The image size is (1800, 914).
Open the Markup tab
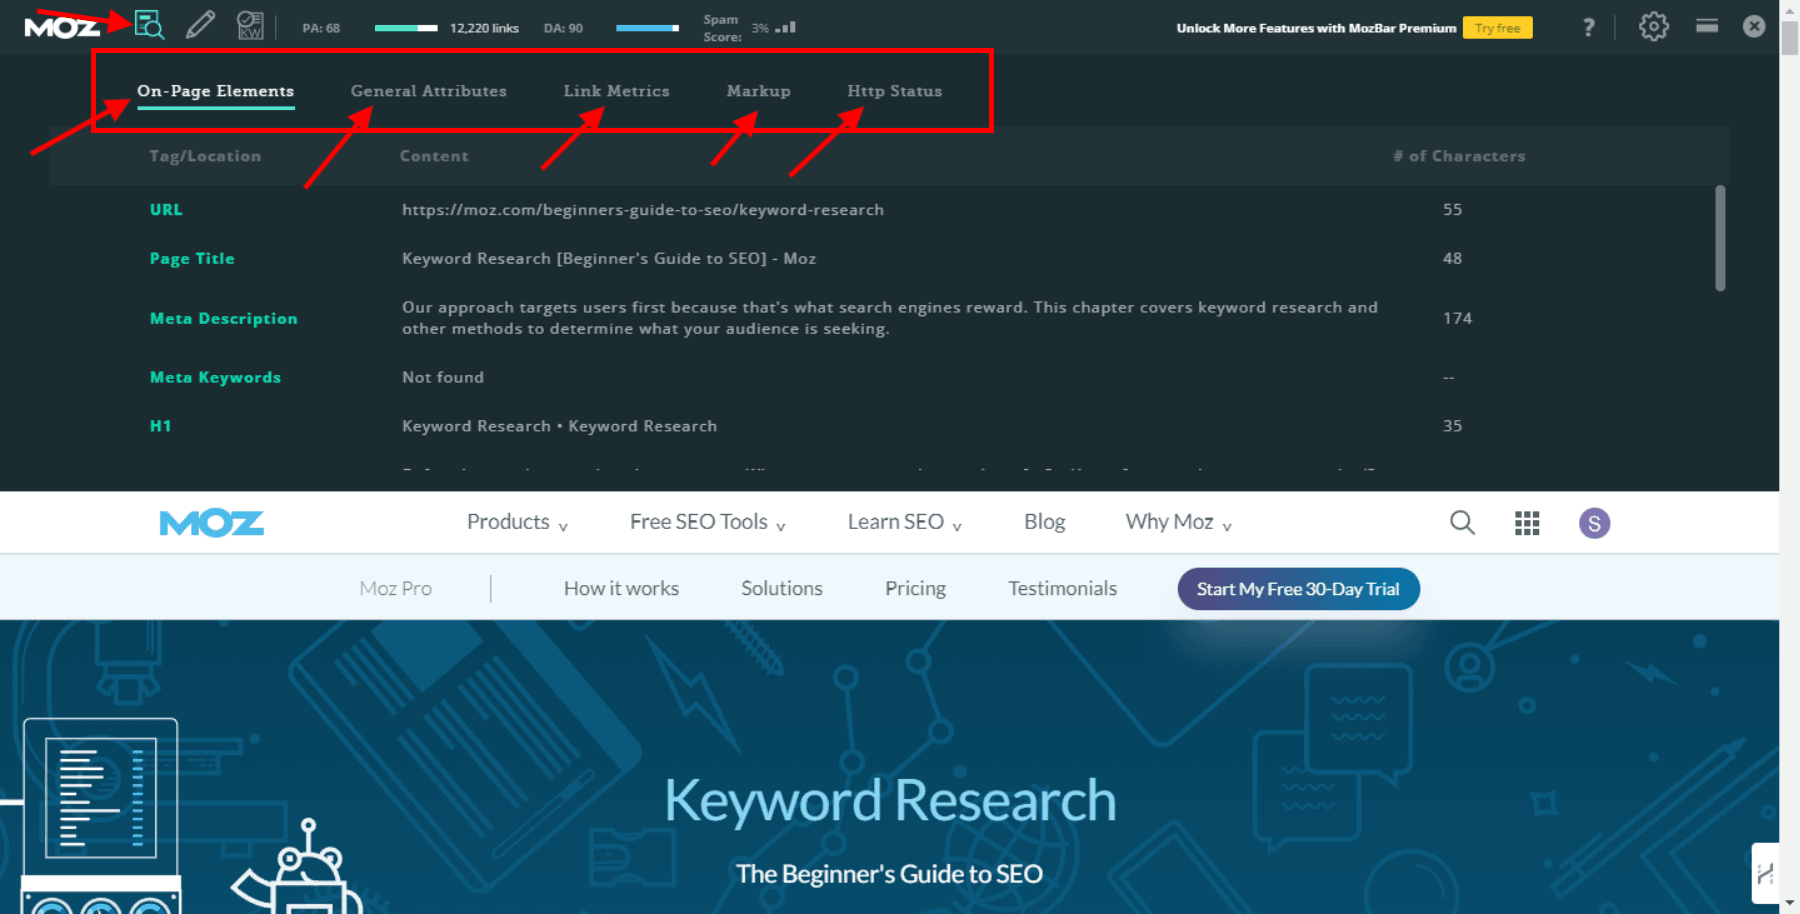coord(759,91)
